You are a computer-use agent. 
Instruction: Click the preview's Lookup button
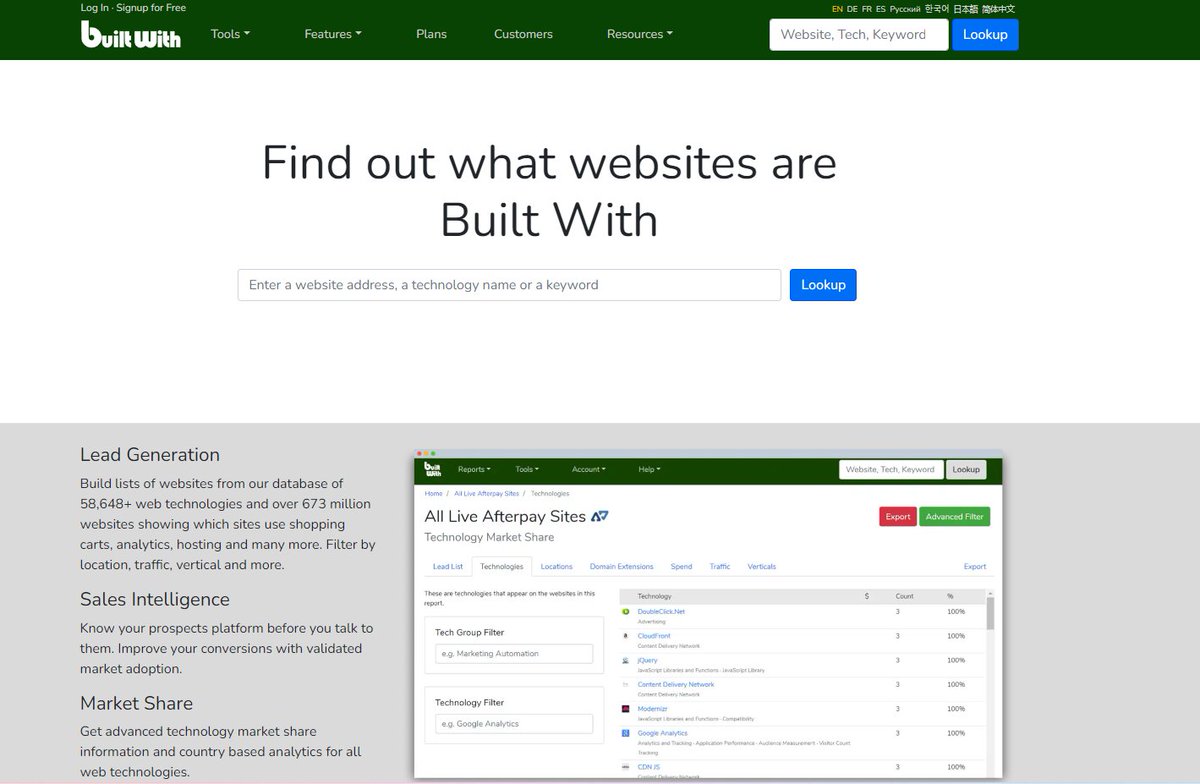point(966,469)
